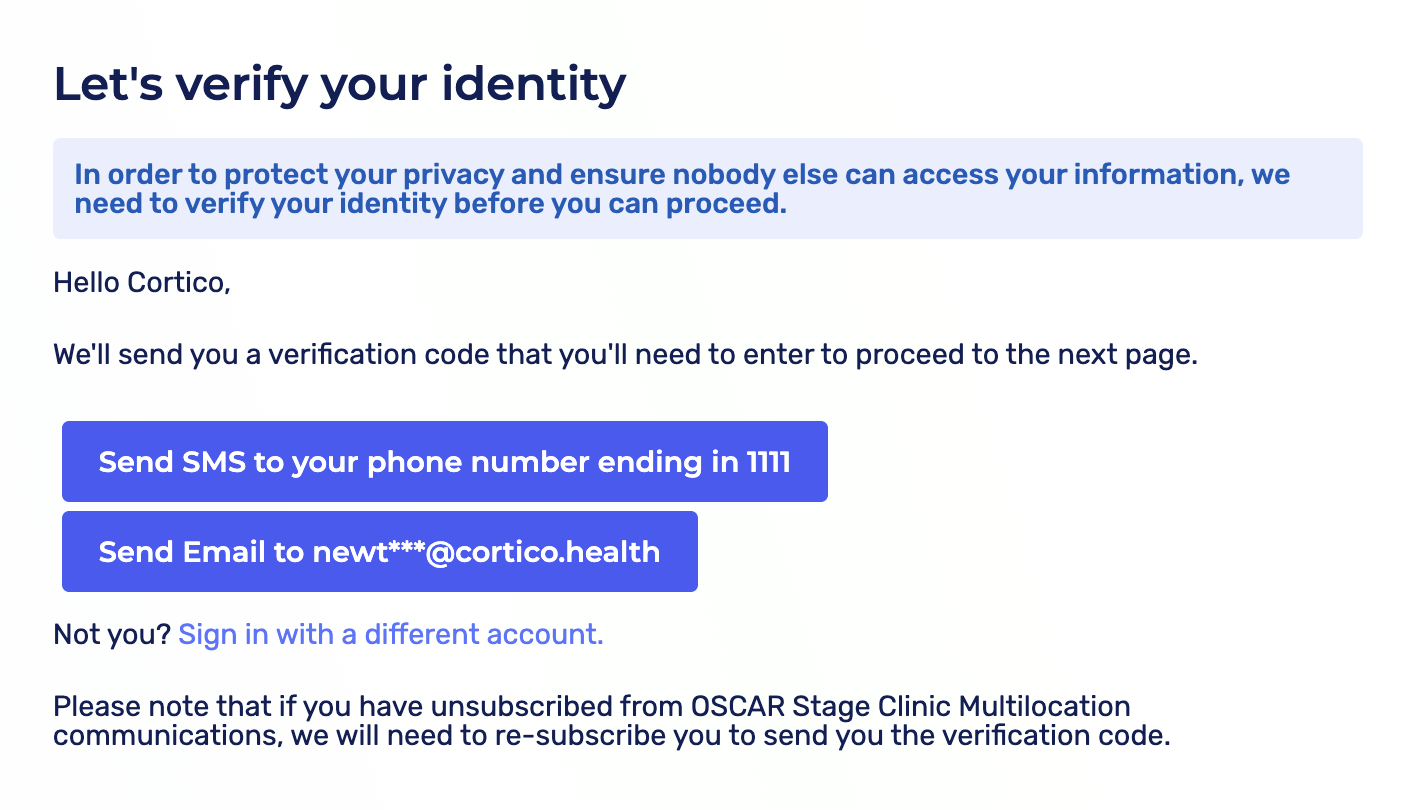Click the "Let's verify your identity" heading

point(339,84)
